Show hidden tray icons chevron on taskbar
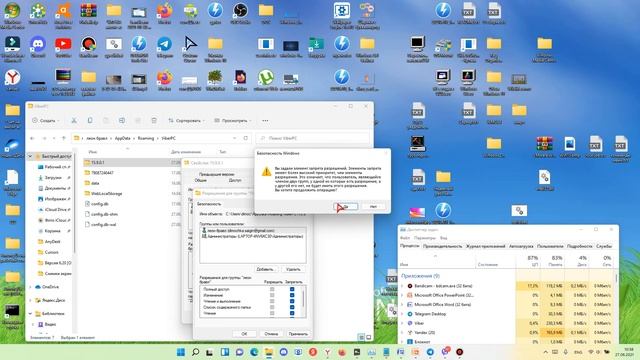The height and width of the screenshot is (360, 640). (546, 352)
